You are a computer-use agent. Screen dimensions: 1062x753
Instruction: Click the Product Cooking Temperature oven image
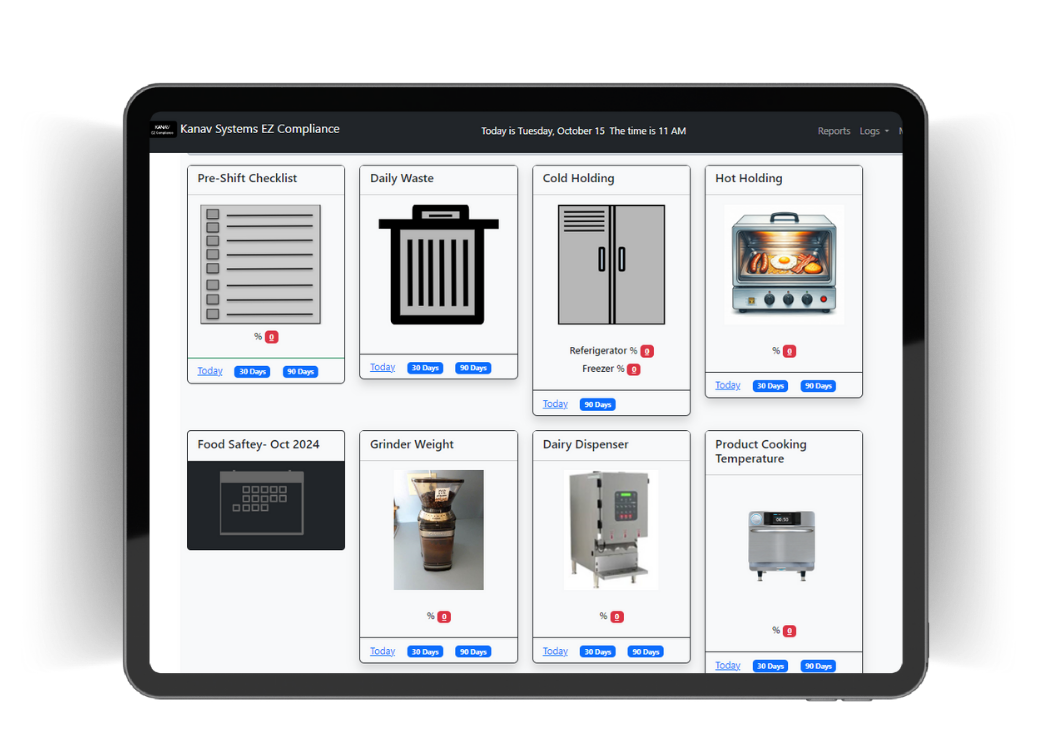(x=781, y=540)
